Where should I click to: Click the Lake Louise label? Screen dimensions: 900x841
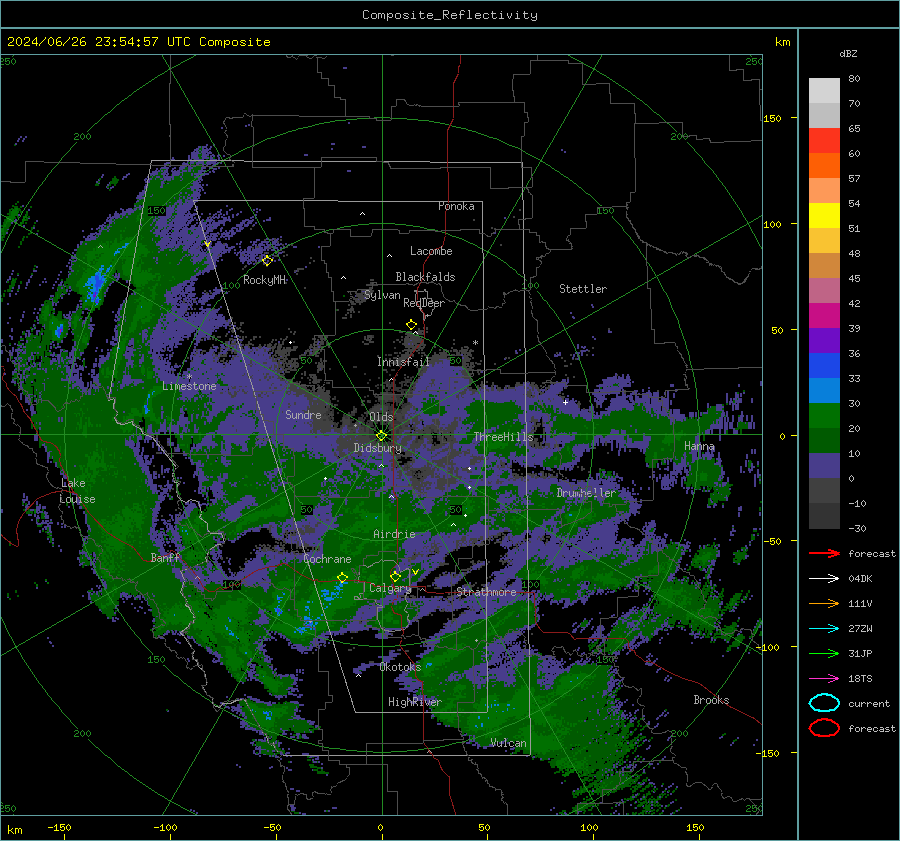tap(77, 491)
